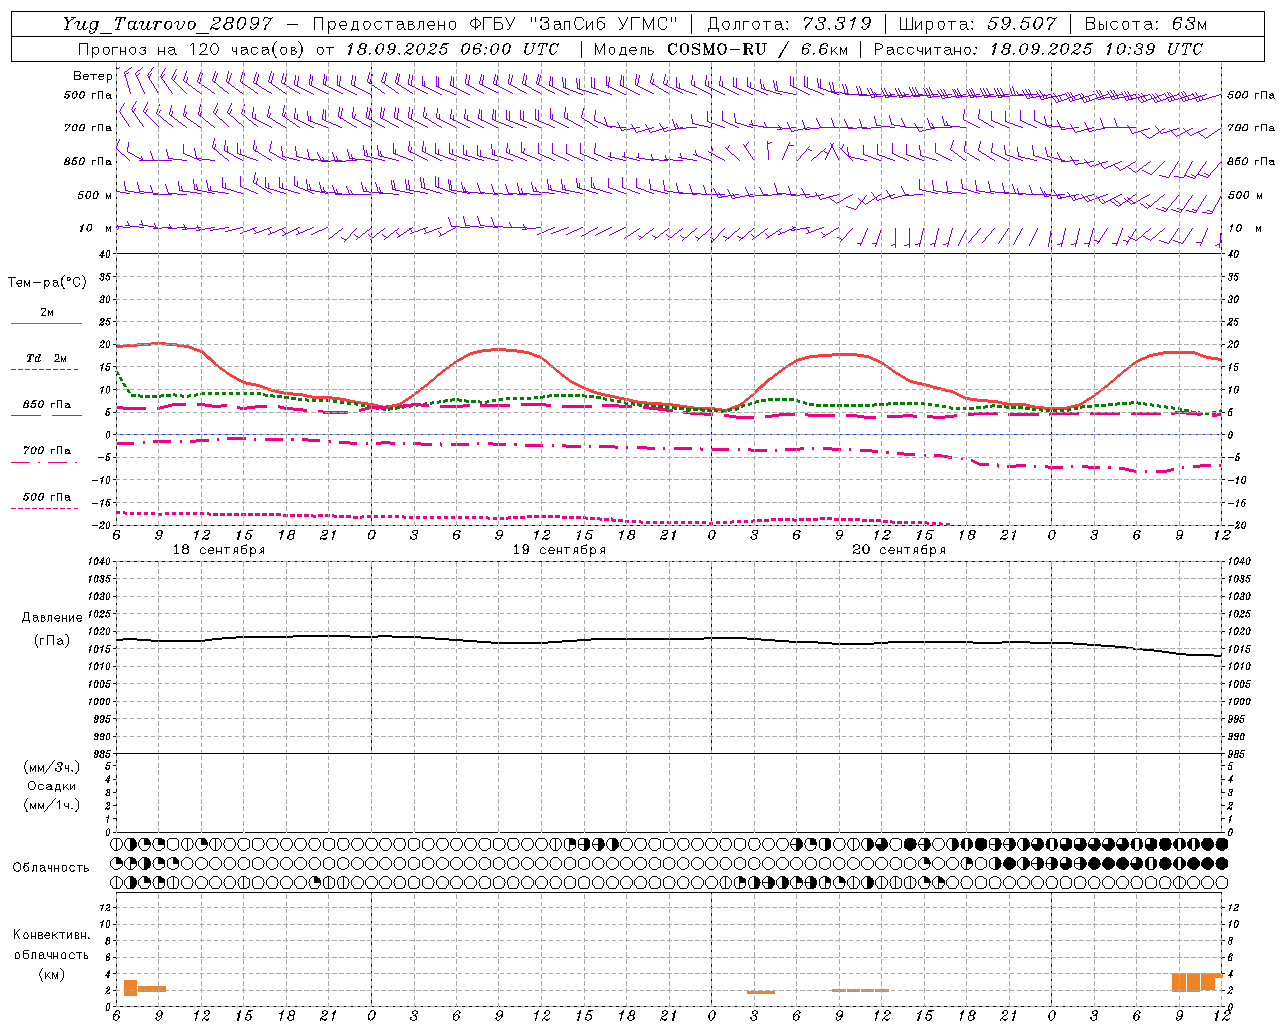Click the tall orange convective bar at chart end
The image size is (1280, 1024).
click(x=1196, y=982)
